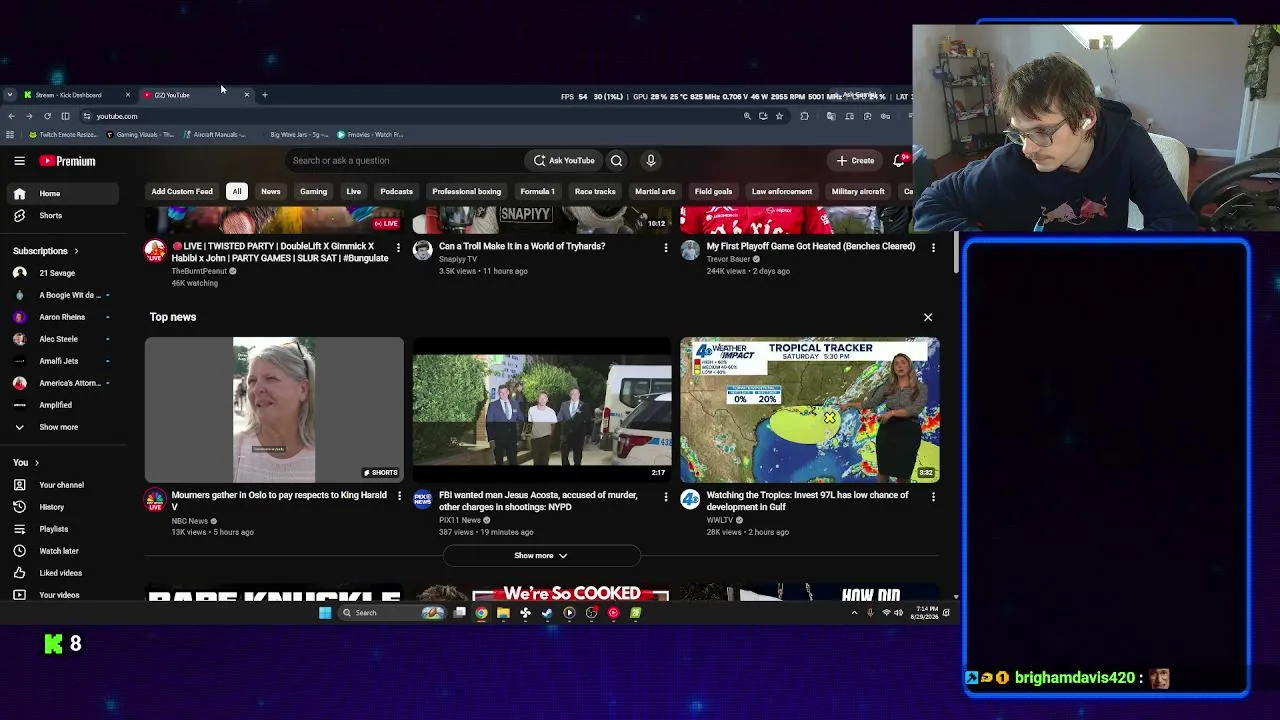The width and height of the screenshot is (1280, 720).
Task: Open File Explorer from the taskbar
Action: 503,613
